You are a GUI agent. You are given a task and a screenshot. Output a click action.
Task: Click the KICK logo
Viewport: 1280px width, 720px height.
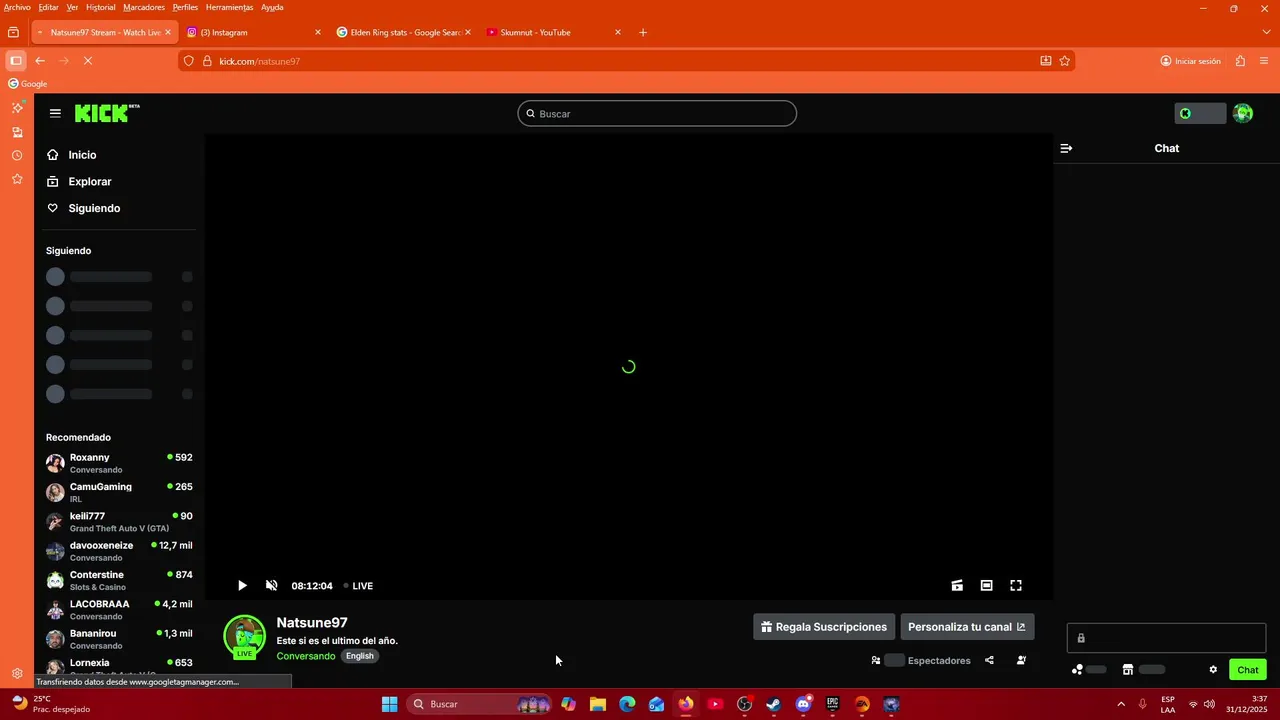tap(107, 113)
